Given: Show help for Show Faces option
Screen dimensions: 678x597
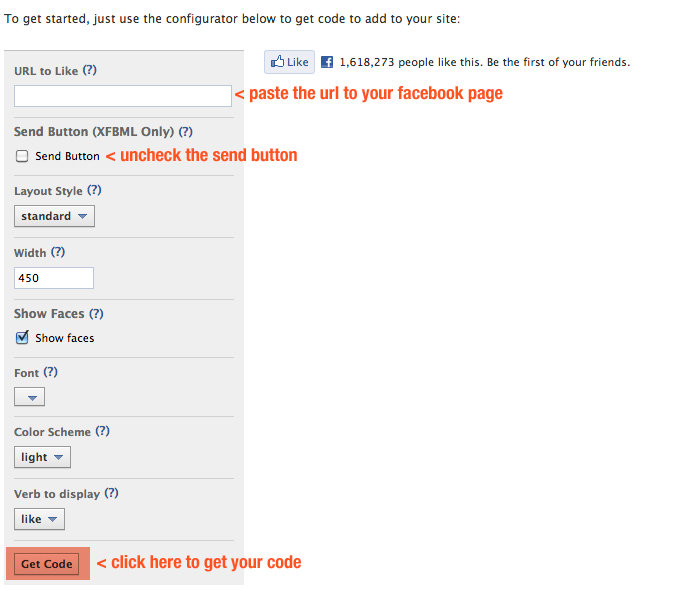Looking at the screenshot, I should [x=96, y=313].
